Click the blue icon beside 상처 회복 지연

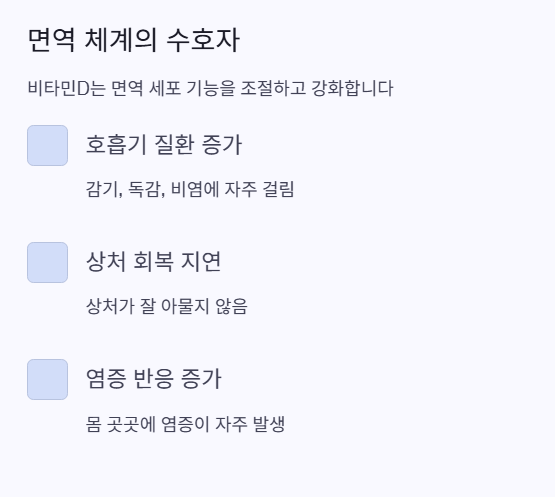[x=47, y=262]
